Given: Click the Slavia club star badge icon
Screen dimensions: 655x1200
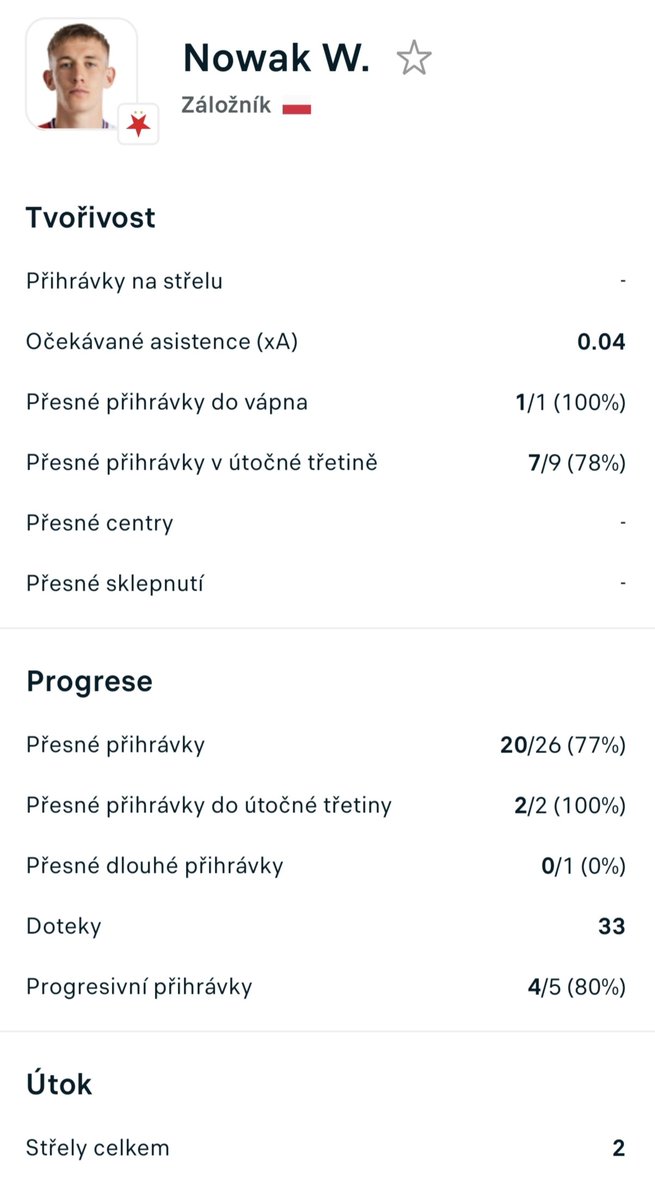Looking at the screenshot, I should point(138,124).
